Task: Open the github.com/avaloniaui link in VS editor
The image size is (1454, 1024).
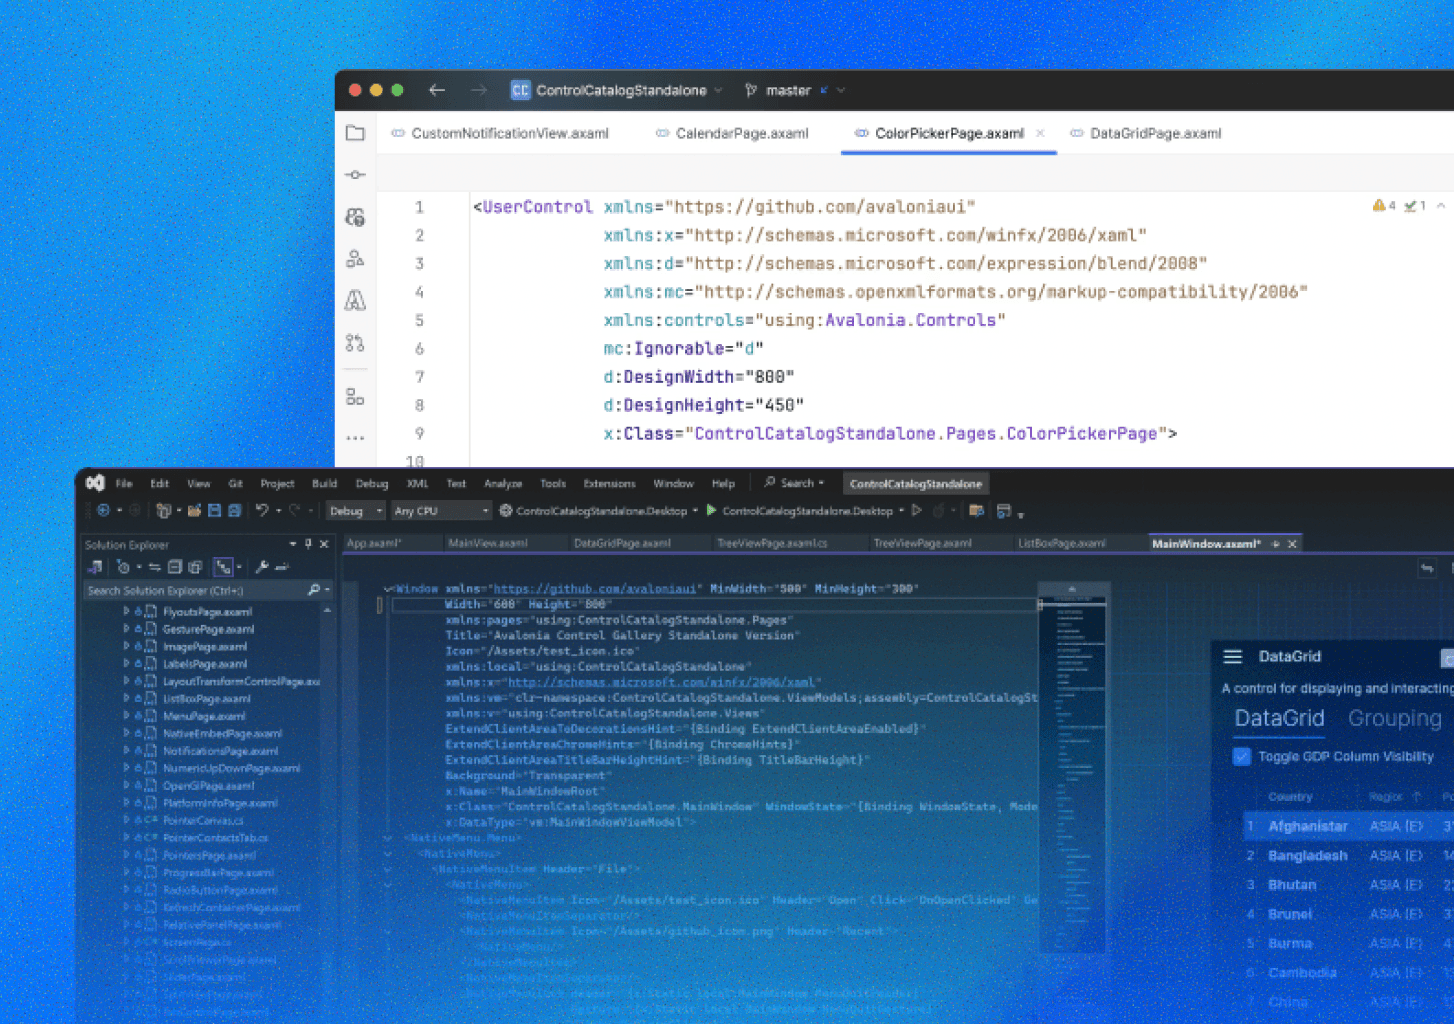Action: (x=595, y=589)
